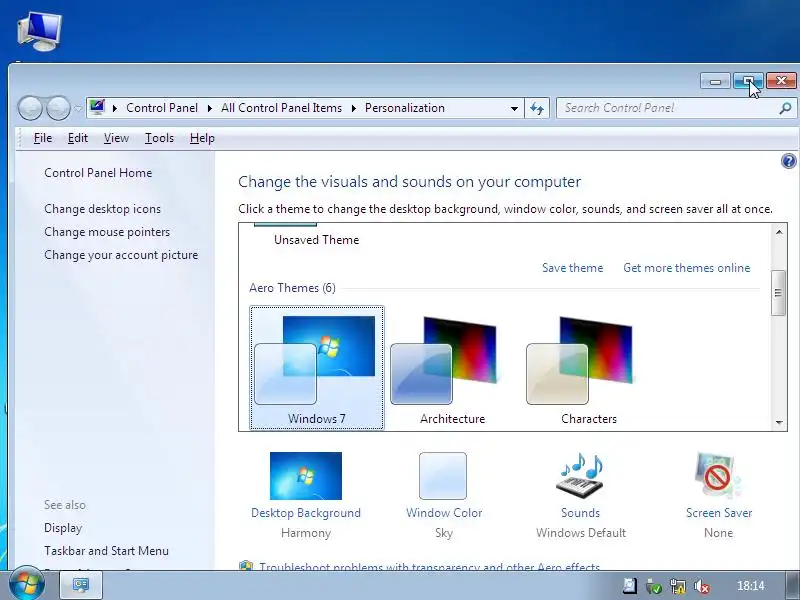The image size is (800, 600).
Task: Open the Tools menu
Action: 159,138
